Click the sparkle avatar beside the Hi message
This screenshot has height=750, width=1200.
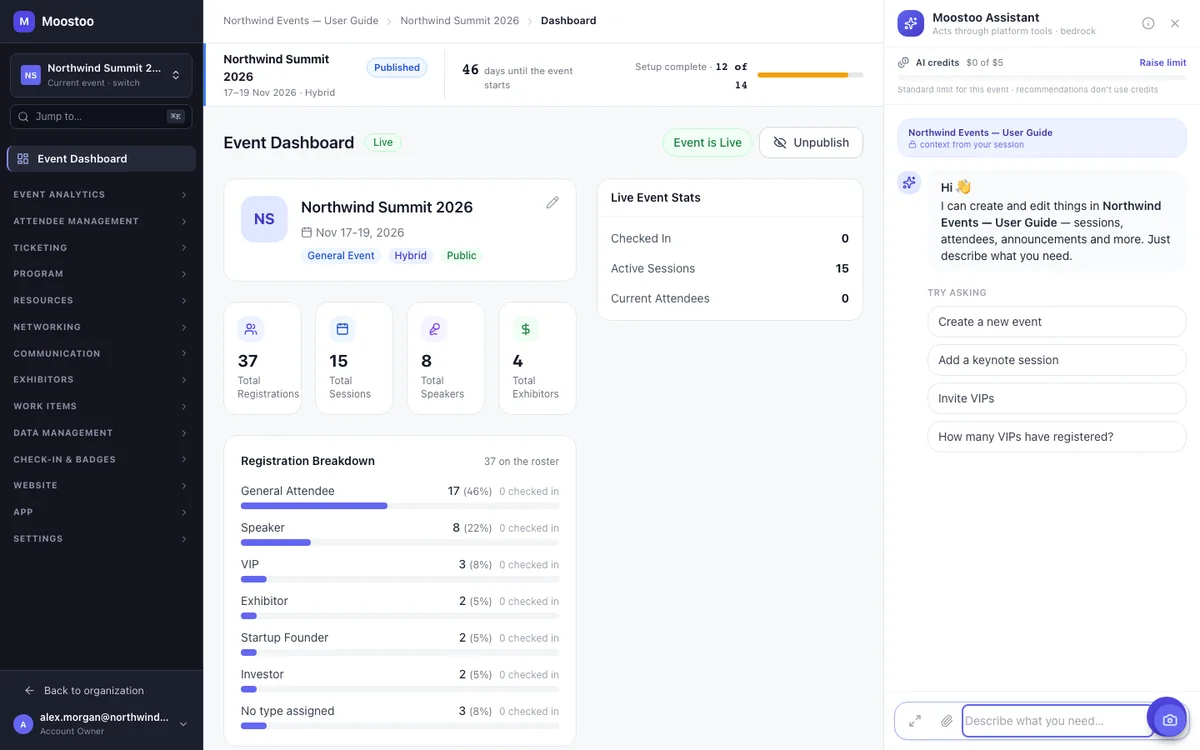coord(909,182)
